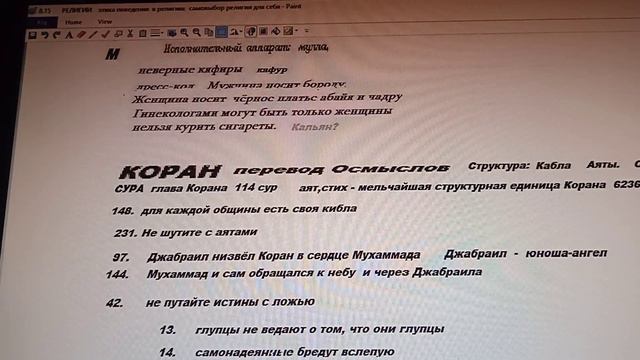The width and height of the screenshot is (640, 360).
Task: Click the line 'для каждой общины есть своя кибла'
Action: tap(249, 209)
